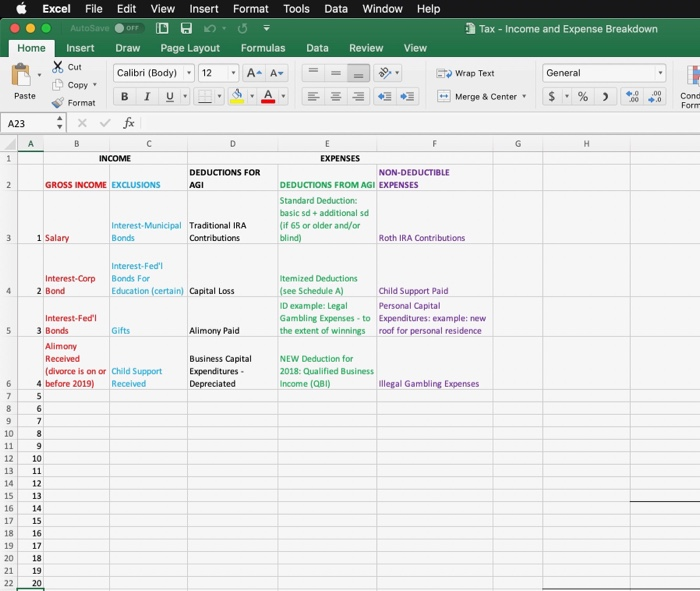Align text to middle vertically
Image resolution: width=700 pixels, height=591 pixels.
click(336, 73)
